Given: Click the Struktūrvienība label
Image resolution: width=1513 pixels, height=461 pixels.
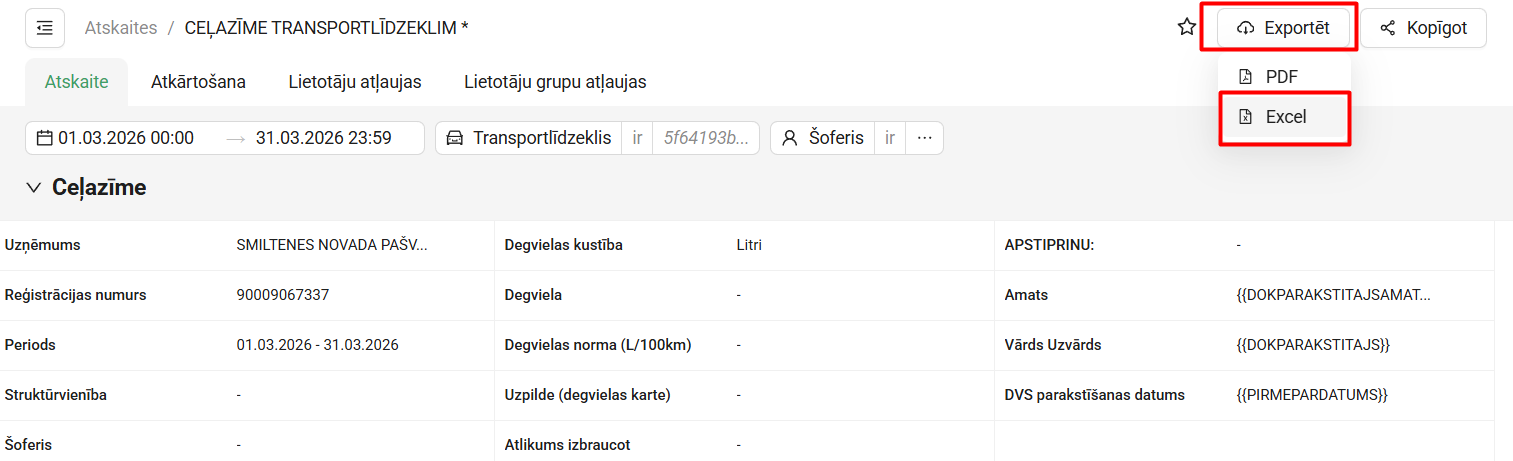Looking at the screenshot, I should (56, 395).
